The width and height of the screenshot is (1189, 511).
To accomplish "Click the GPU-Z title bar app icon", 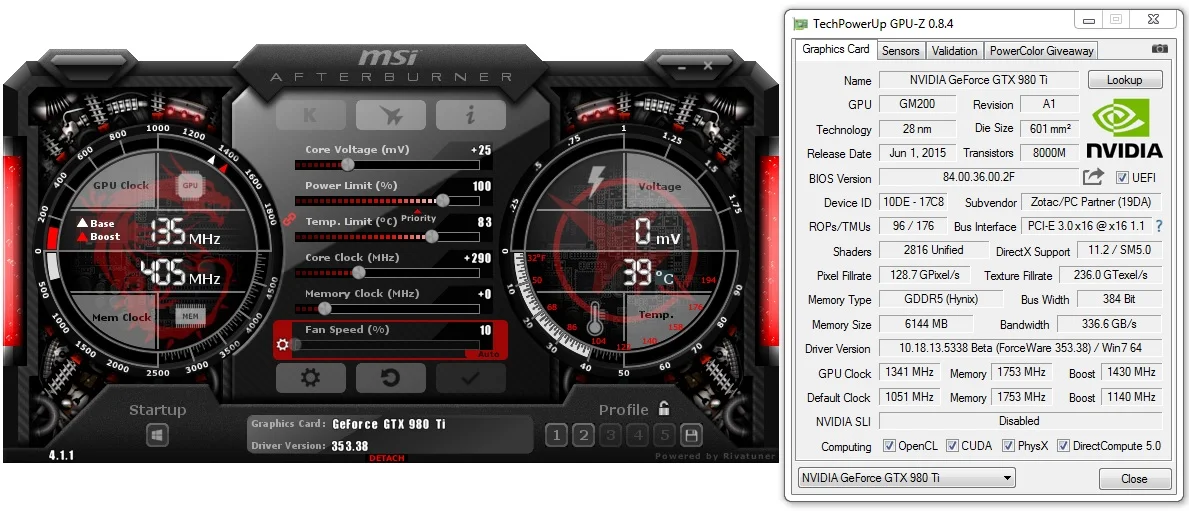I will (x=800, y=24).
